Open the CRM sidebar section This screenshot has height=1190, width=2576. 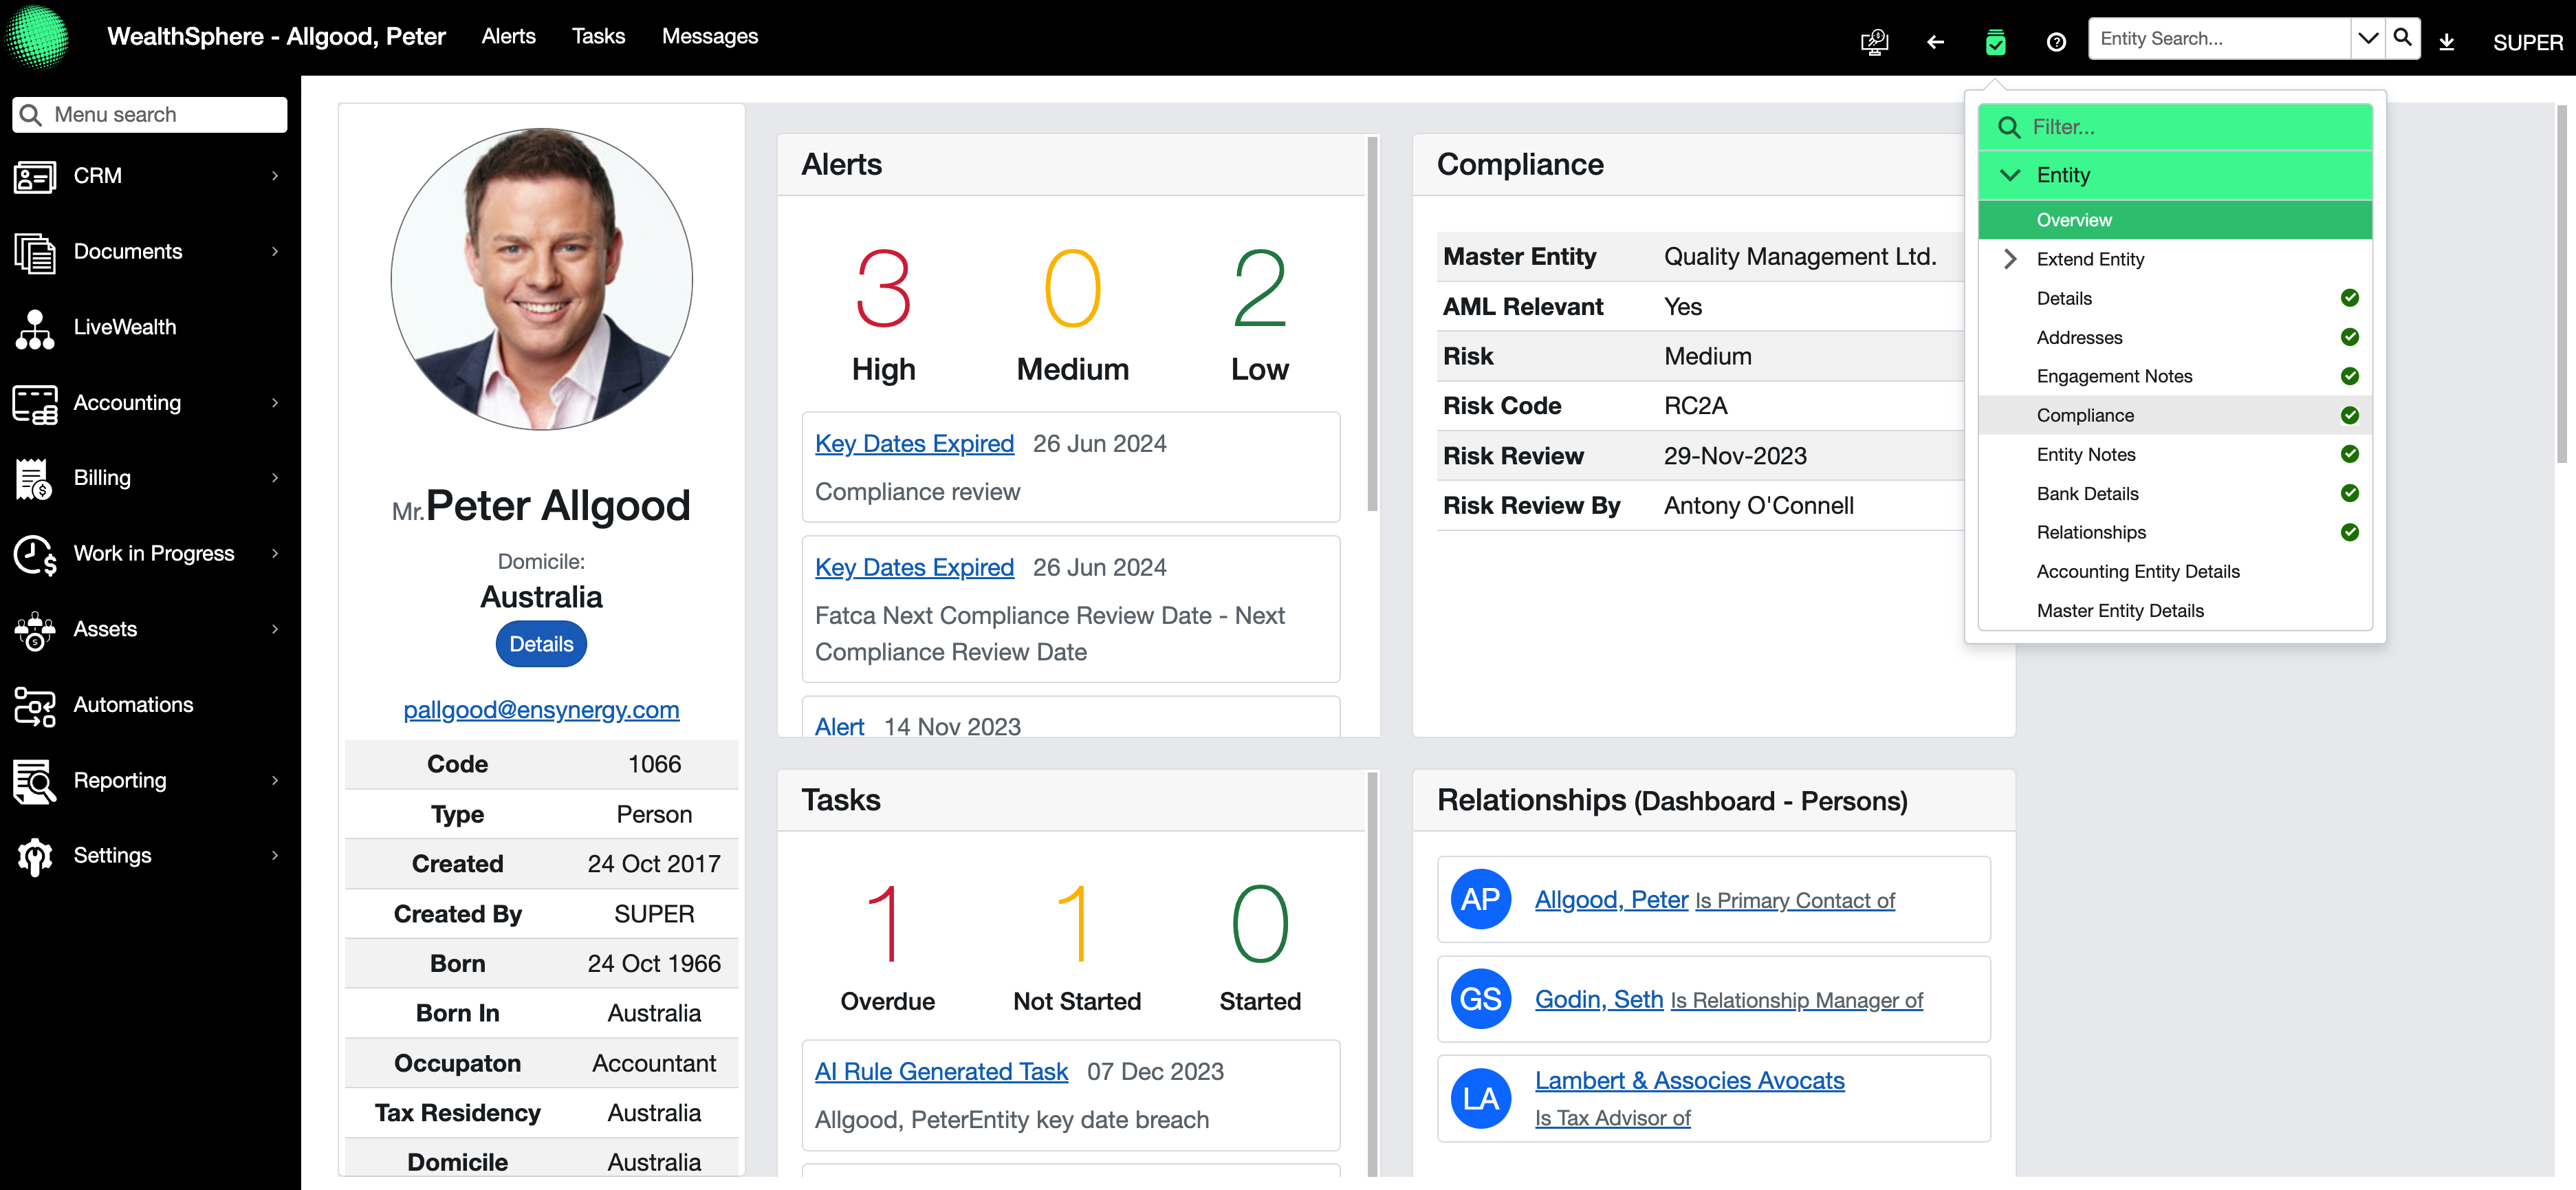click(x=97, y=176)
